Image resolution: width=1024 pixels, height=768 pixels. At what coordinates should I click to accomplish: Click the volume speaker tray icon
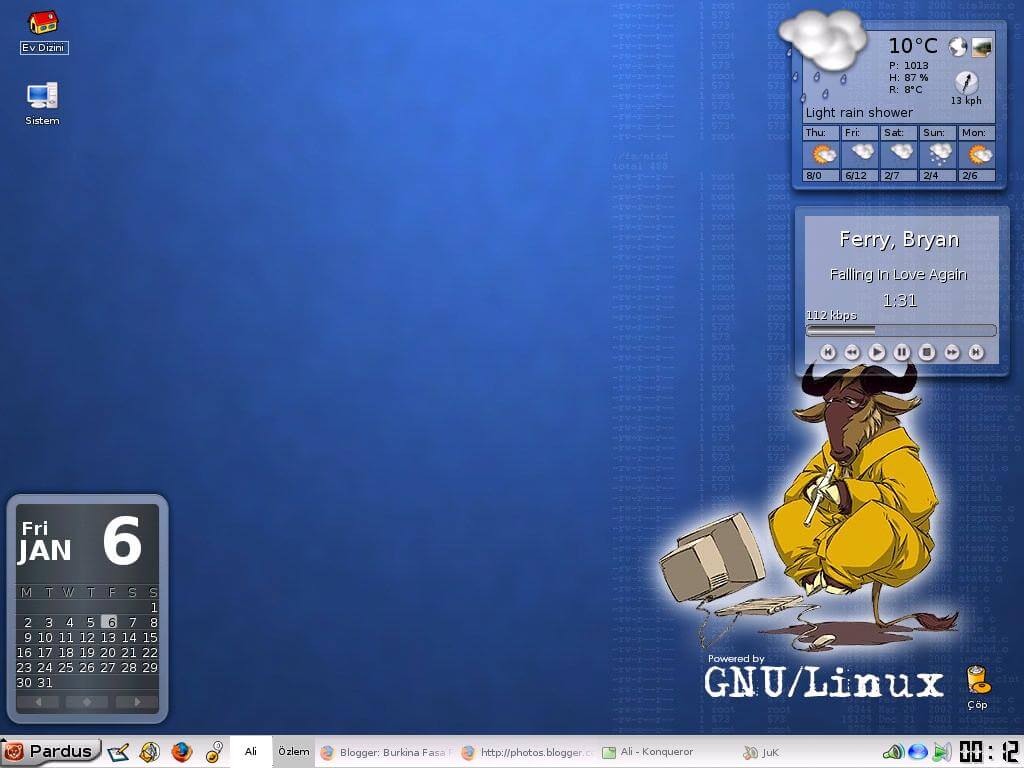point(894,752)
